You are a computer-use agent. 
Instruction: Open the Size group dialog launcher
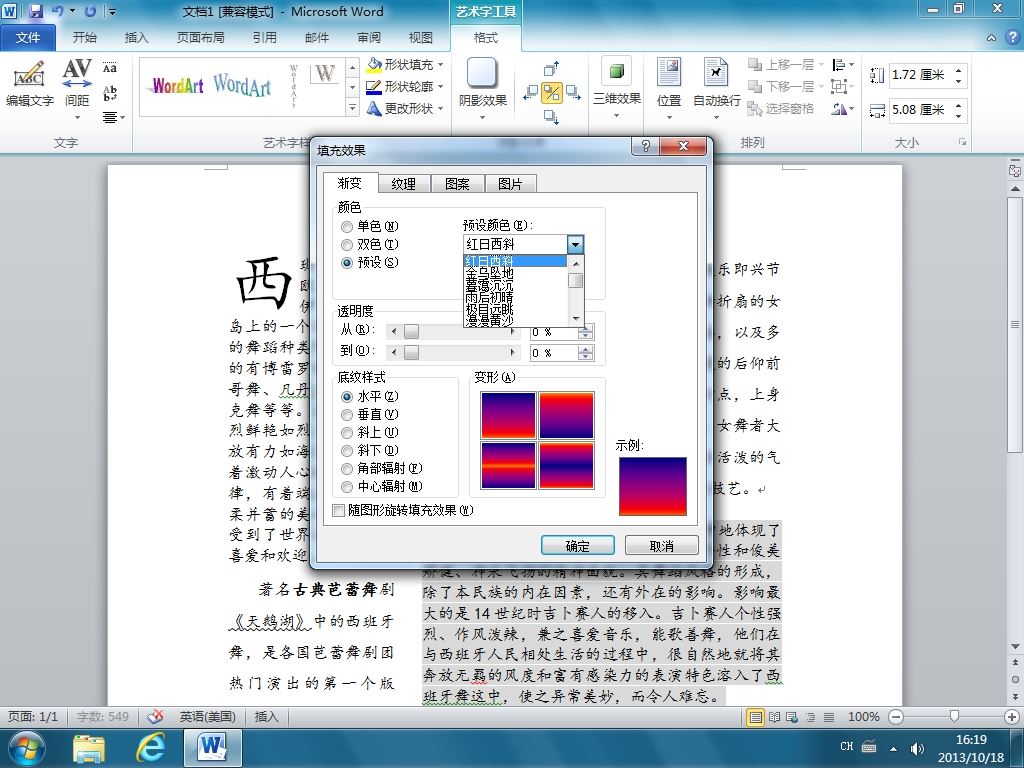(962, 142)
